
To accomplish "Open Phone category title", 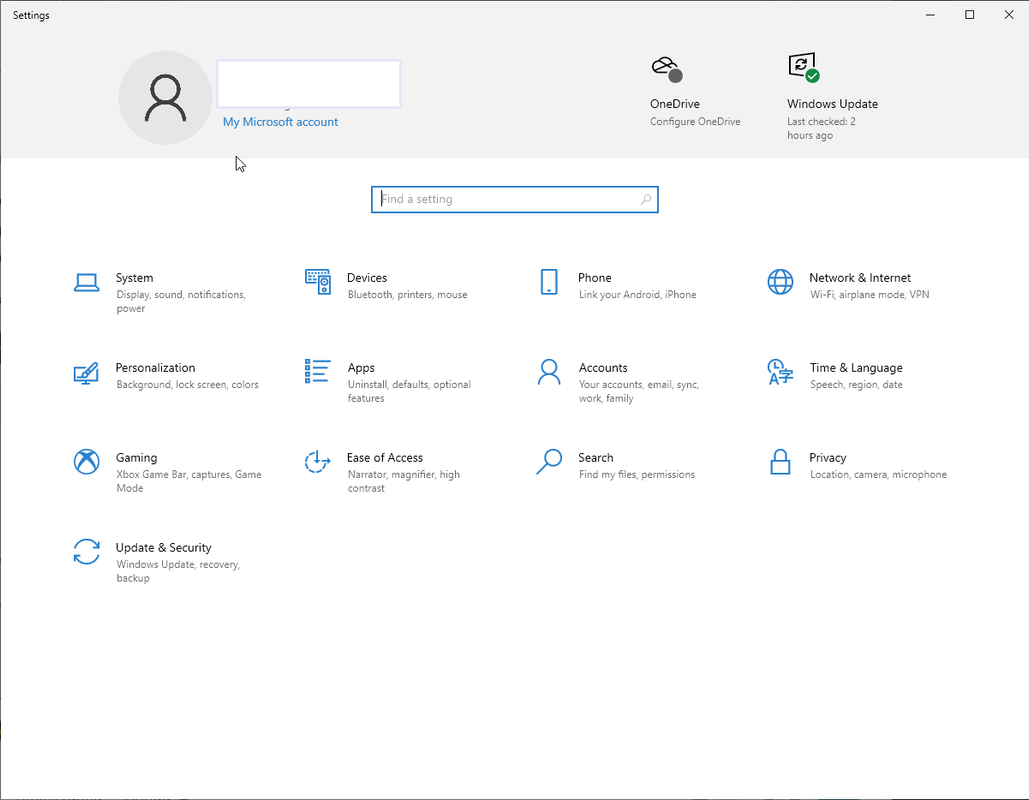I will click(x=595, y=278).
